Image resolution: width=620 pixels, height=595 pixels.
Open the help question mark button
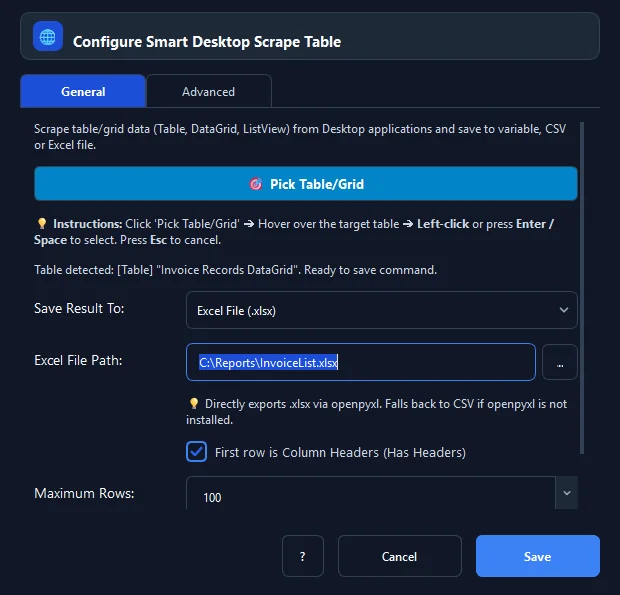pyautogui.click(x=302, y=556)
